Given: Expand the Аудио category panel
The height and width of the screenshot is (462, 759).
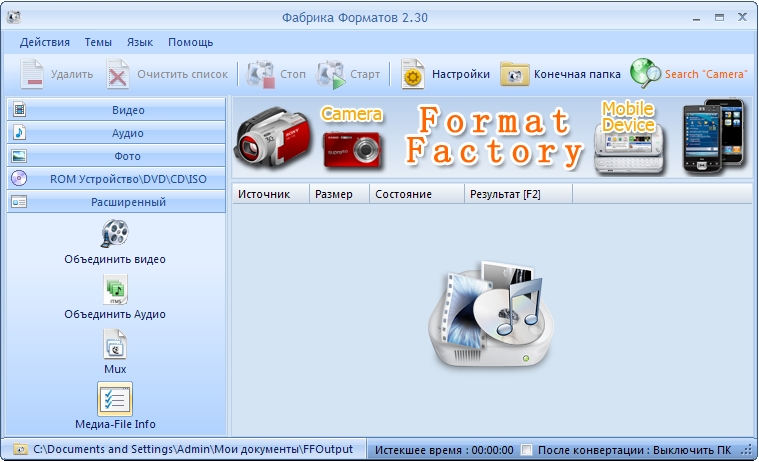Looking at the screenshot, I should tap(115, 133).
